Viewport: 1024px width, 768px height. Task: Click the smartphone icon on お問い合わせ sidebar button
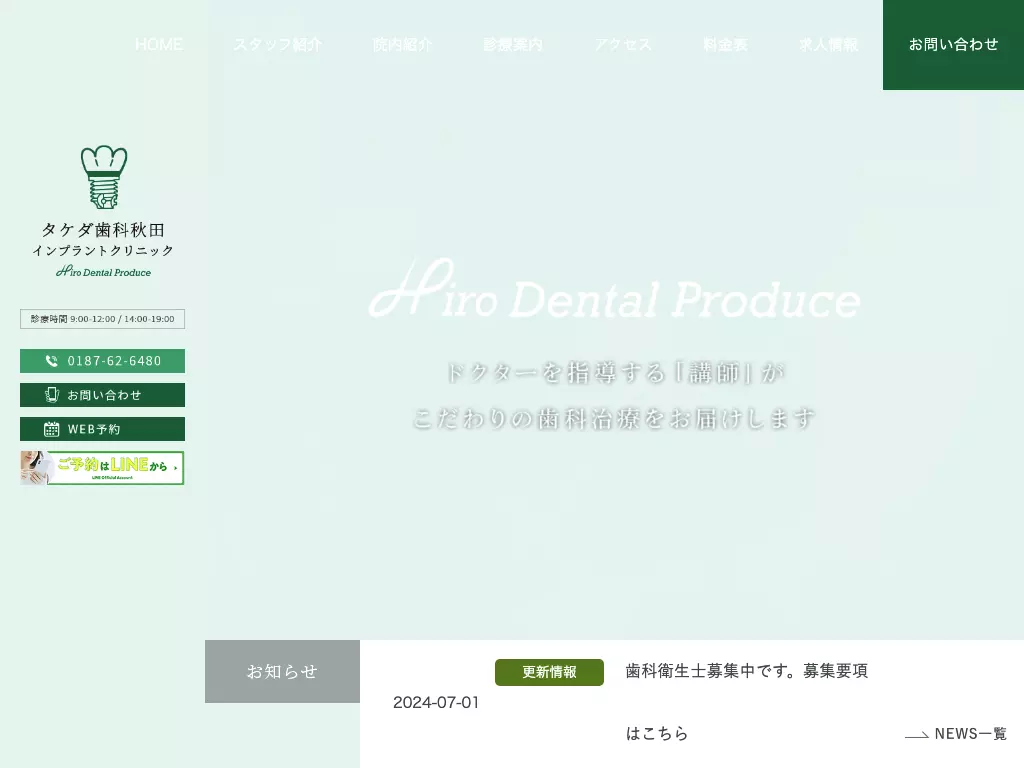(x=52, y=395)
